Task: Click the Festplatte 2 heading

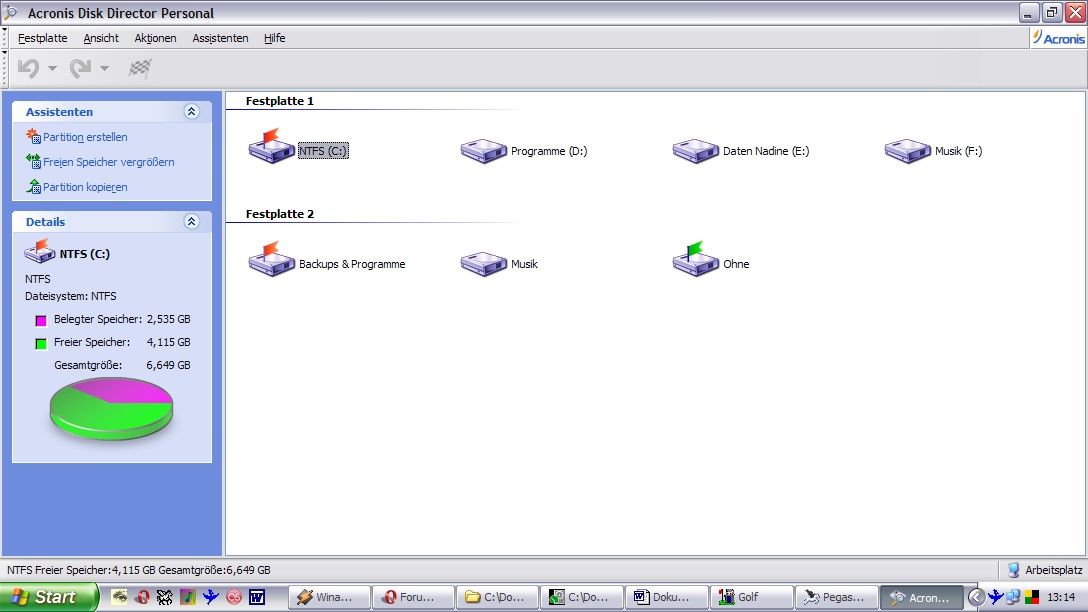Action: (x=280, y=214)
